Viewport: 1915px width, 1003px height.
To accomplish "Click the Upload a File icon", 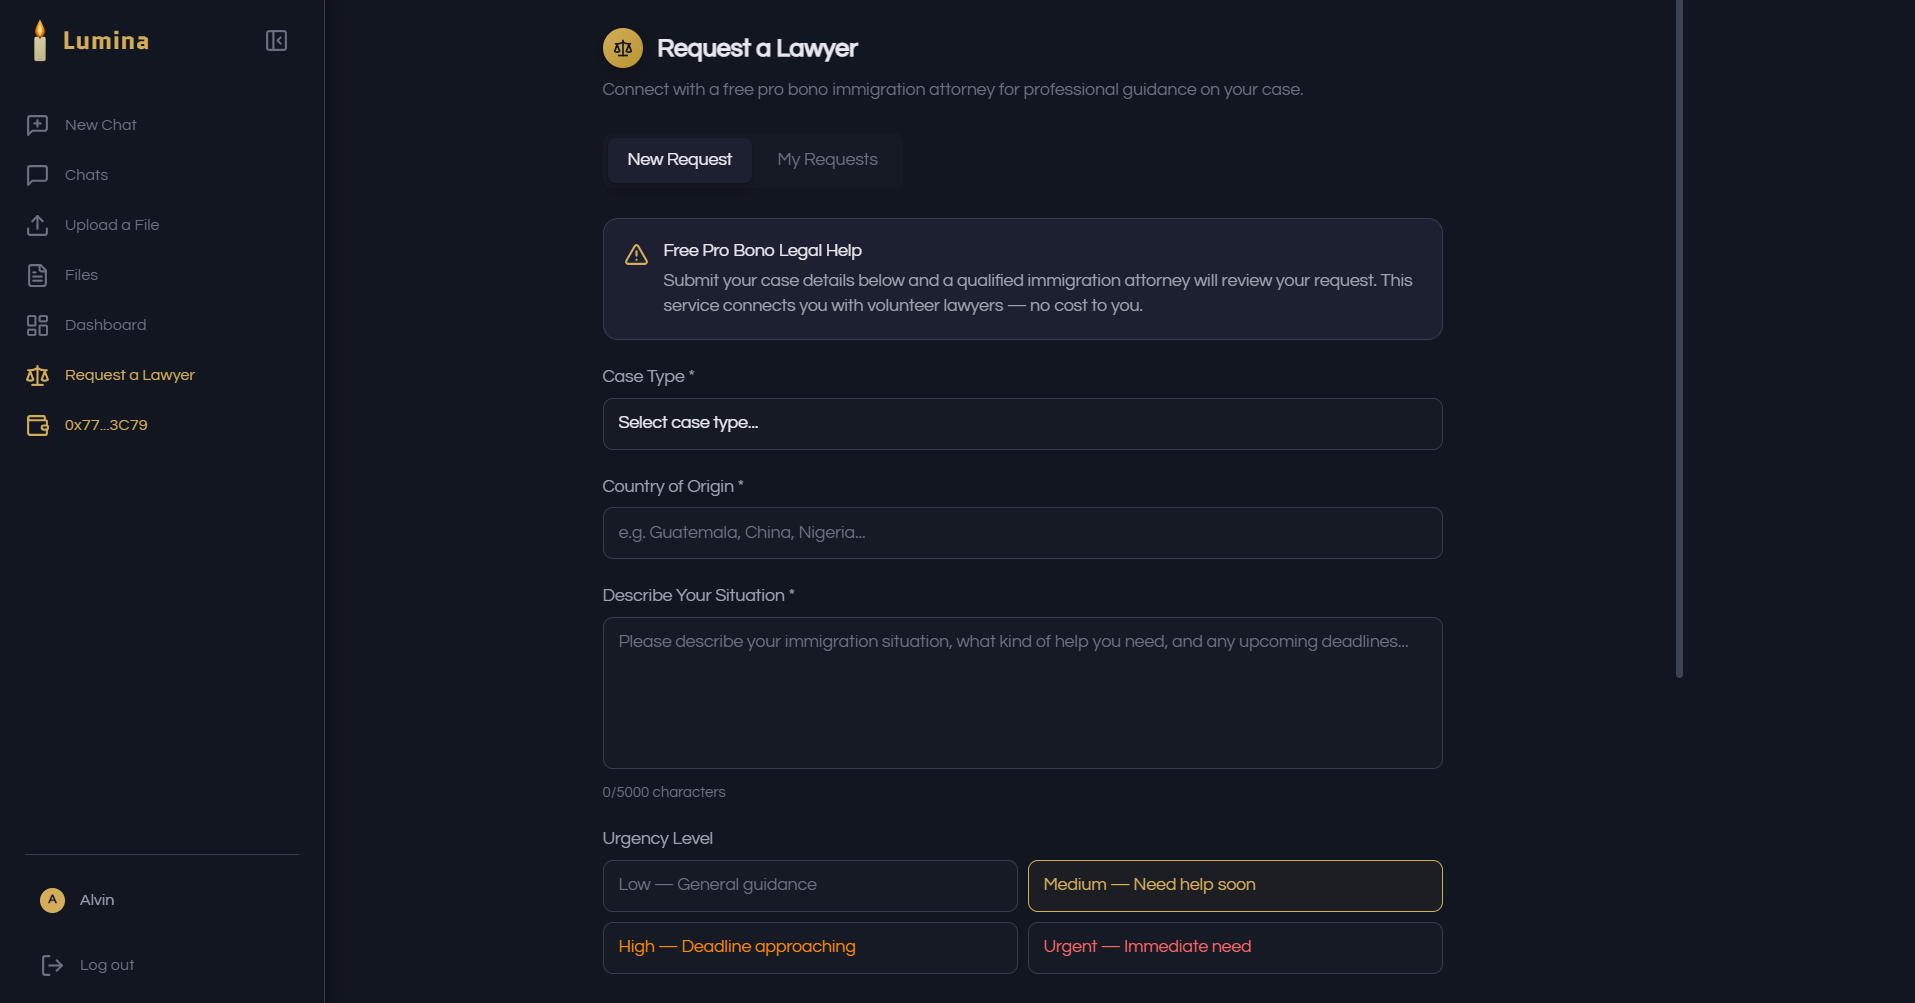I will click(37, 225).
